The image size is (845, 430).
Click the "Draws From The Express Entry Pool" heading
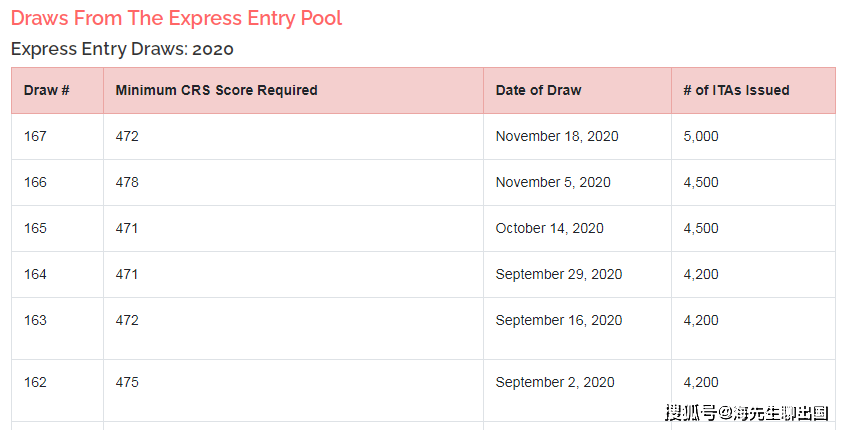[x=176, y=18]
